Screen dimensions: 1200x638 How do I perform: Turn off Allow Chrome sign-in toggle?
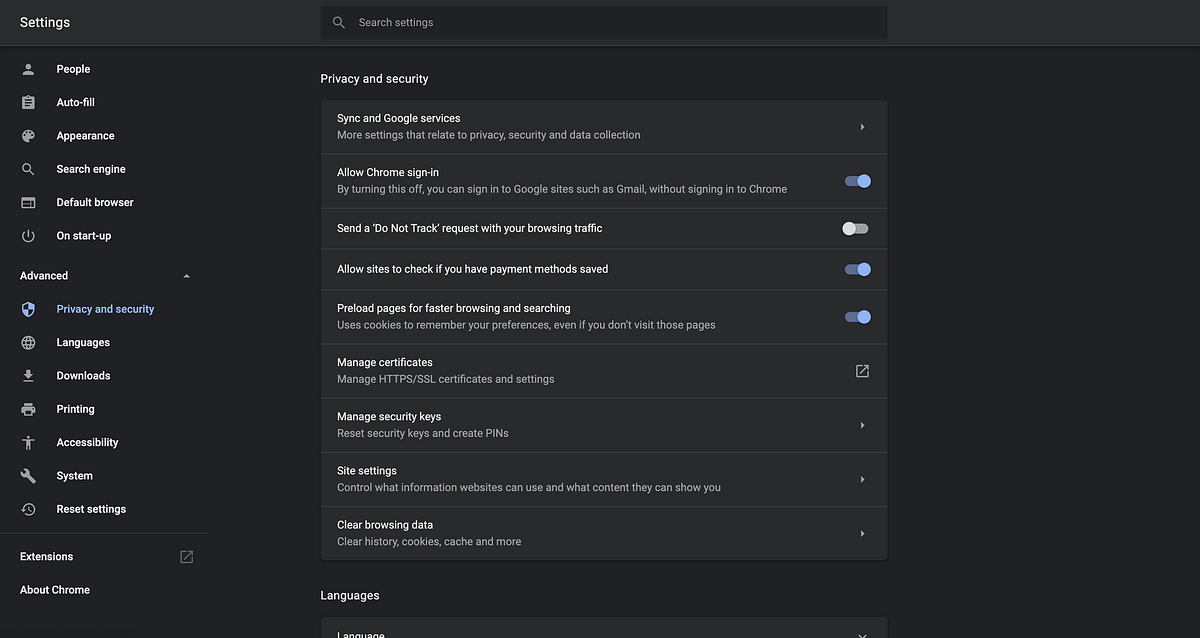858,181
